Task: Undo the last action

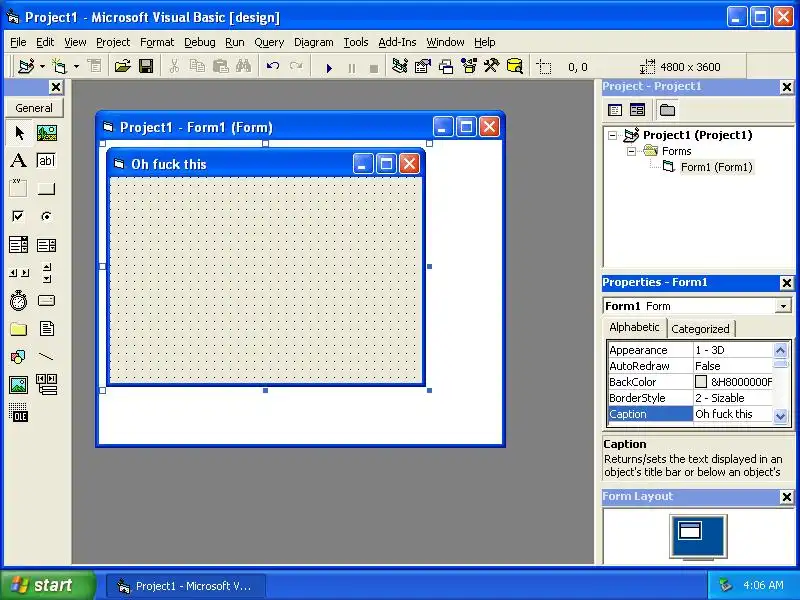Action: pyautogui.click(x=273, y=66)
